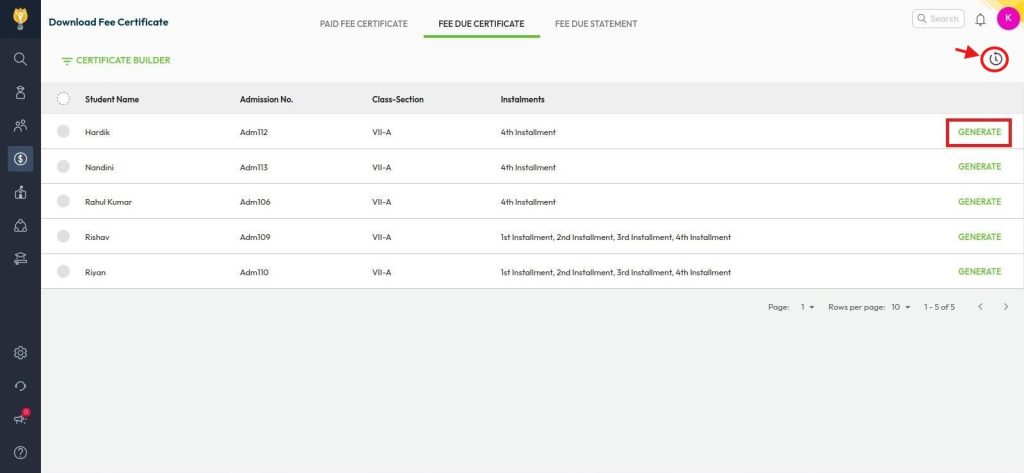The width and height of the screenshot is (1024, 473).
Task: Click the user avatar labeled K
Action: point(1008,19)
